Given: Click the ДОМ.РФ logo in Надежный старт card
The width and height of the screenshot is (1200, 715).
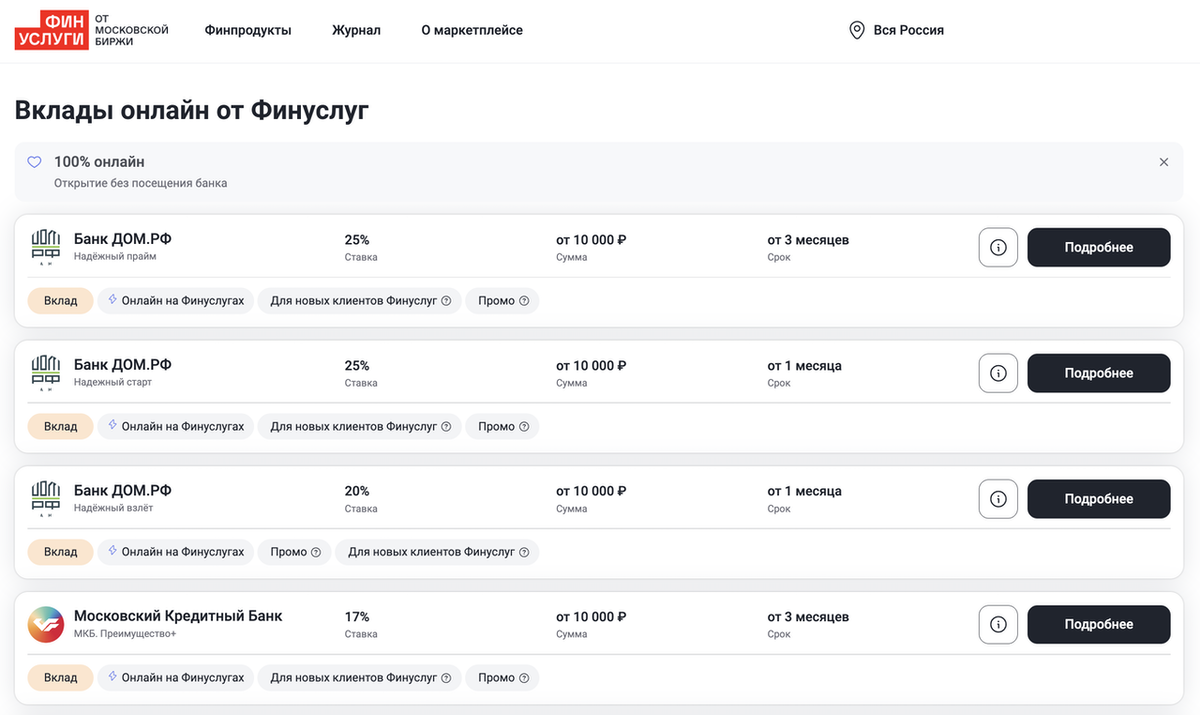Looking at the screenshot, I should click(x=46, y=373).
